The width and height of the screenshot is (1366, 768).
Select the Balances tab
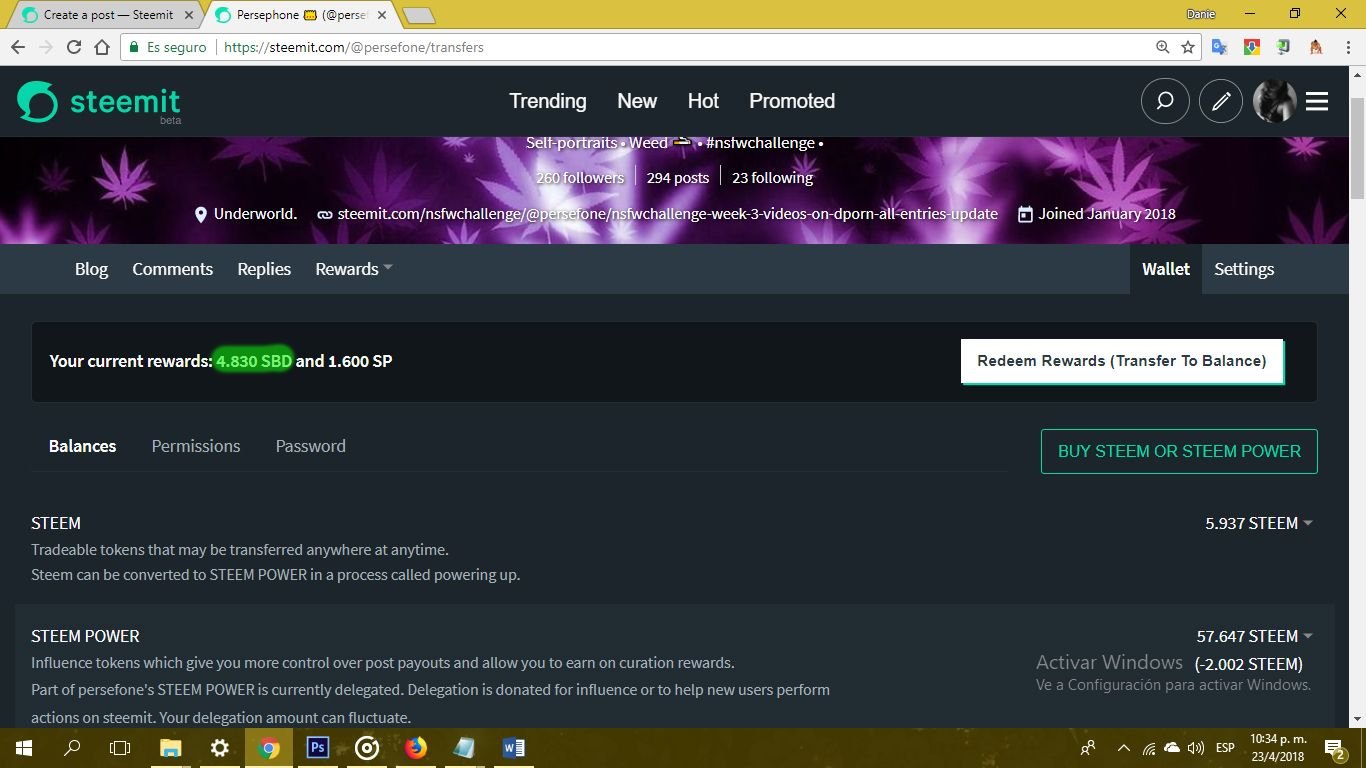click(x=82, y=446)
